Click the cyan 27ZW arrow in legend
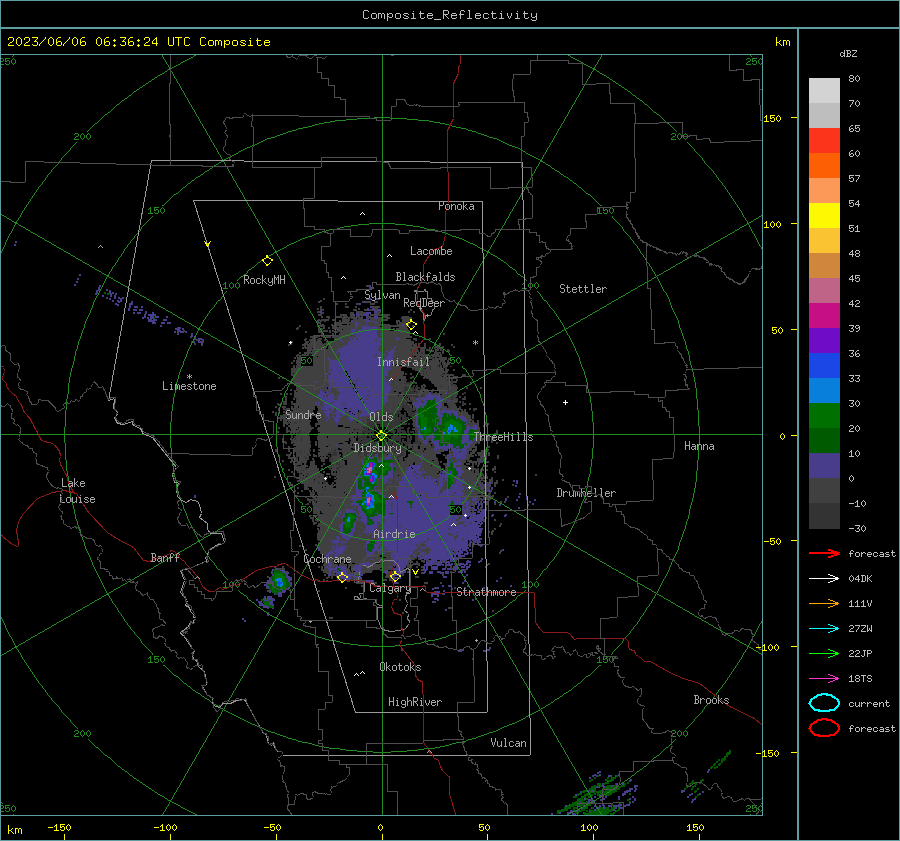Image resolution: width=900 pixels, height=841 pixels. (x=824, y=629)
